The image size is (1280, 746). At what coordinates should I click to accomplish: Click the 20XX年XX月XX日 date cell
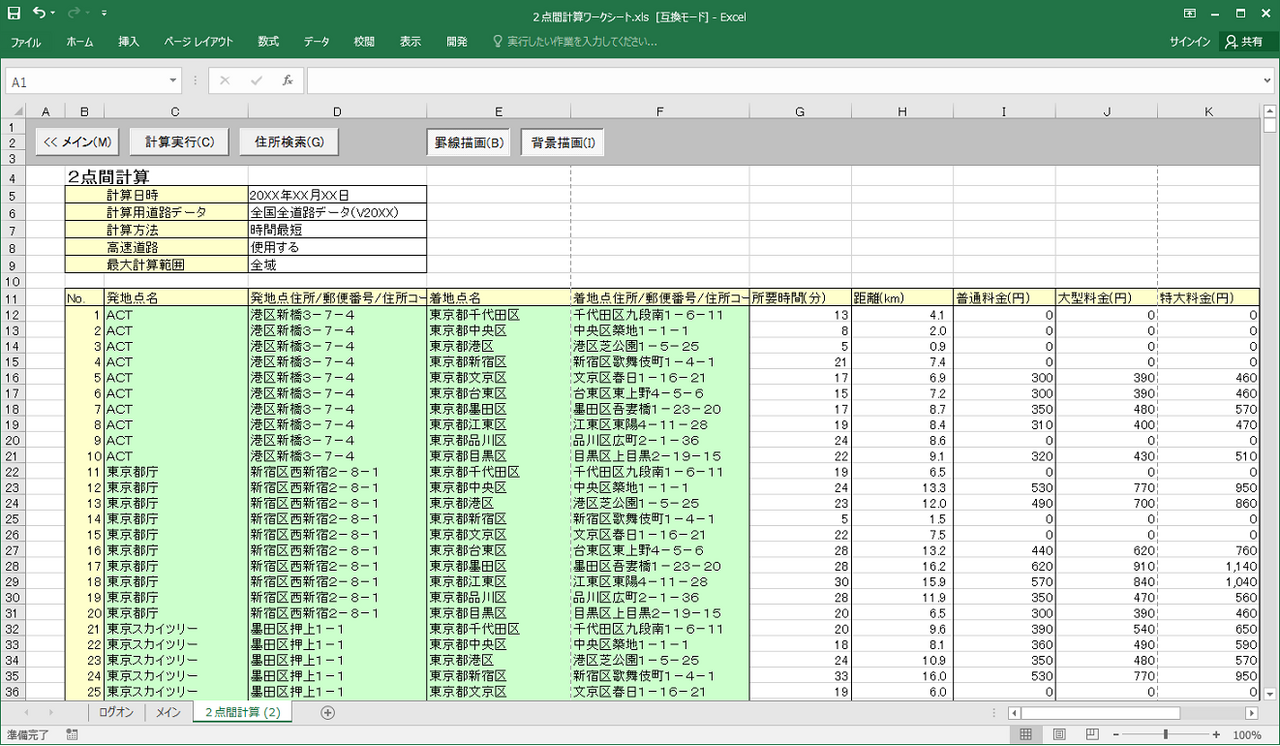tap(337, 195)
